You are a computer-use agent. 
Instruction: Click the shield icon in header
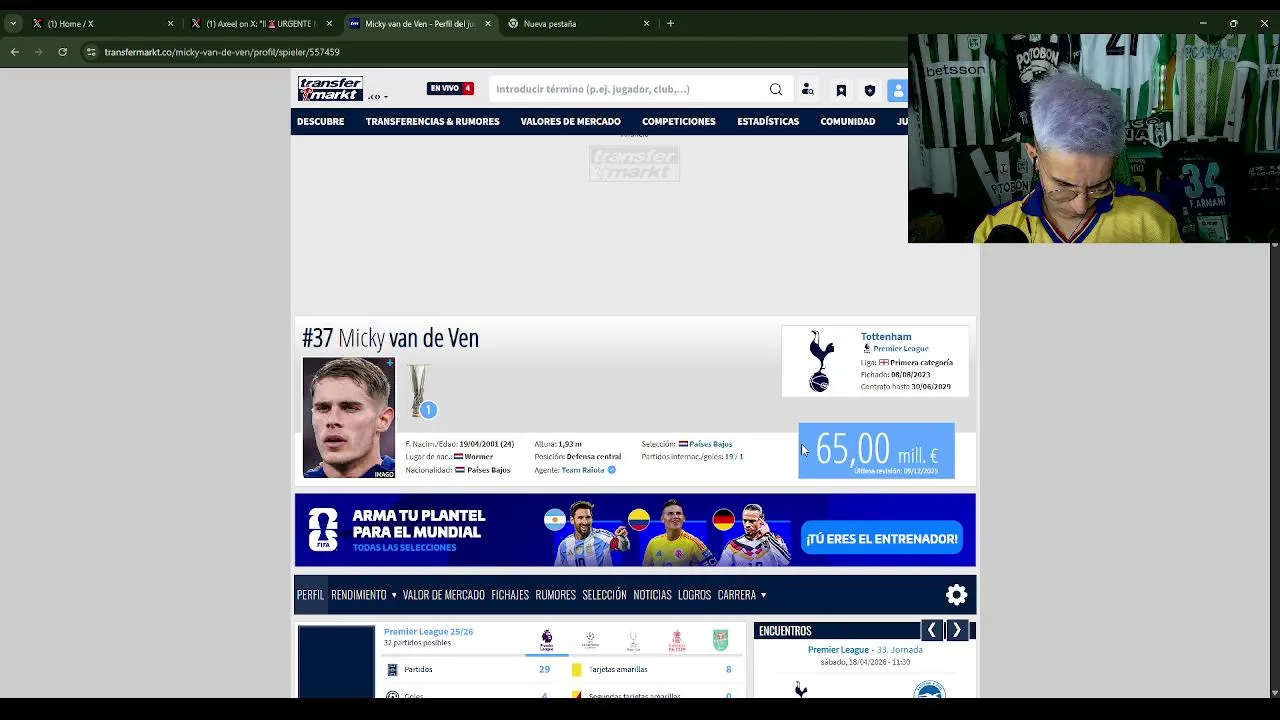870,90
